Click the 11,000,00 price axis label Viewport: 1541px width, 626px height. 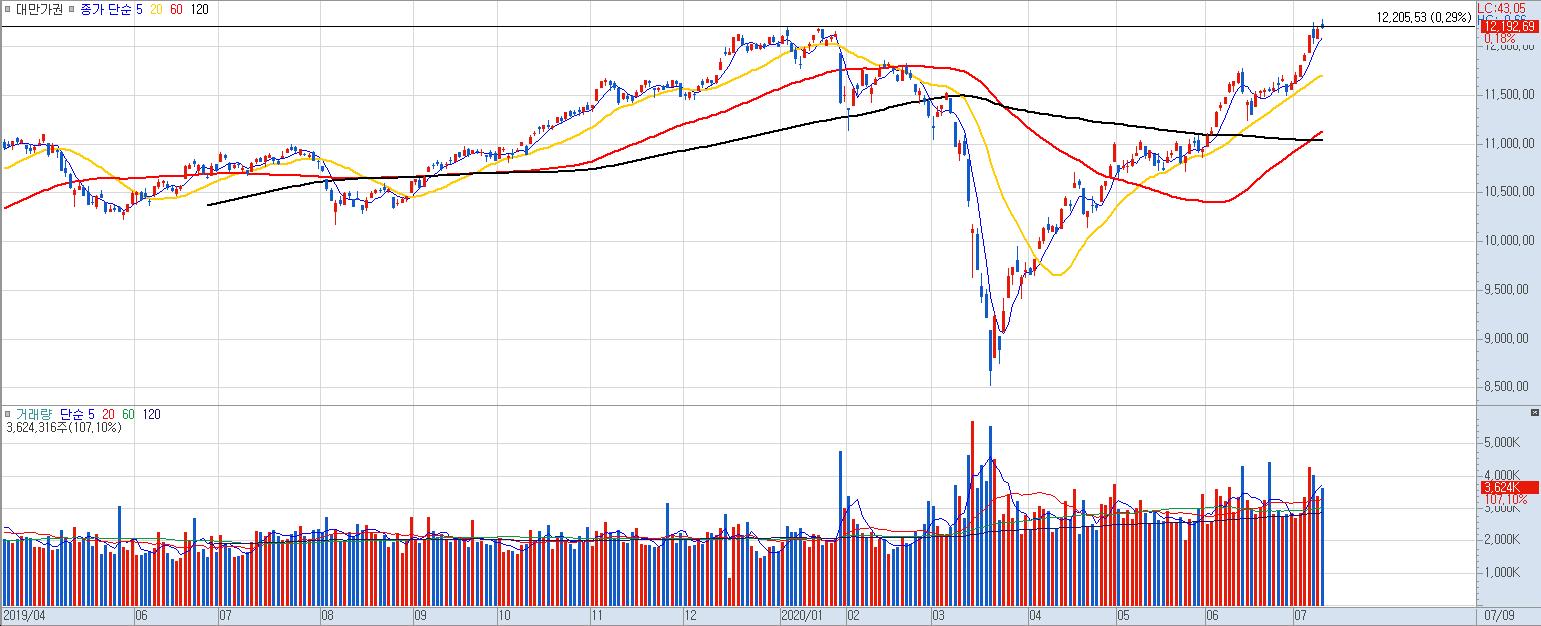coord(1509,144)
